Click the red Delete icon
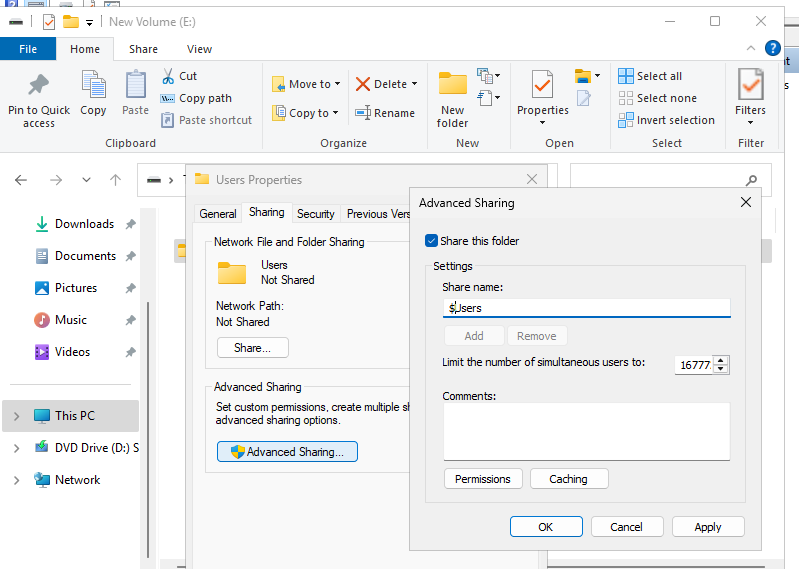This screenshot has width=799, height=569. (x=363, y=84)
